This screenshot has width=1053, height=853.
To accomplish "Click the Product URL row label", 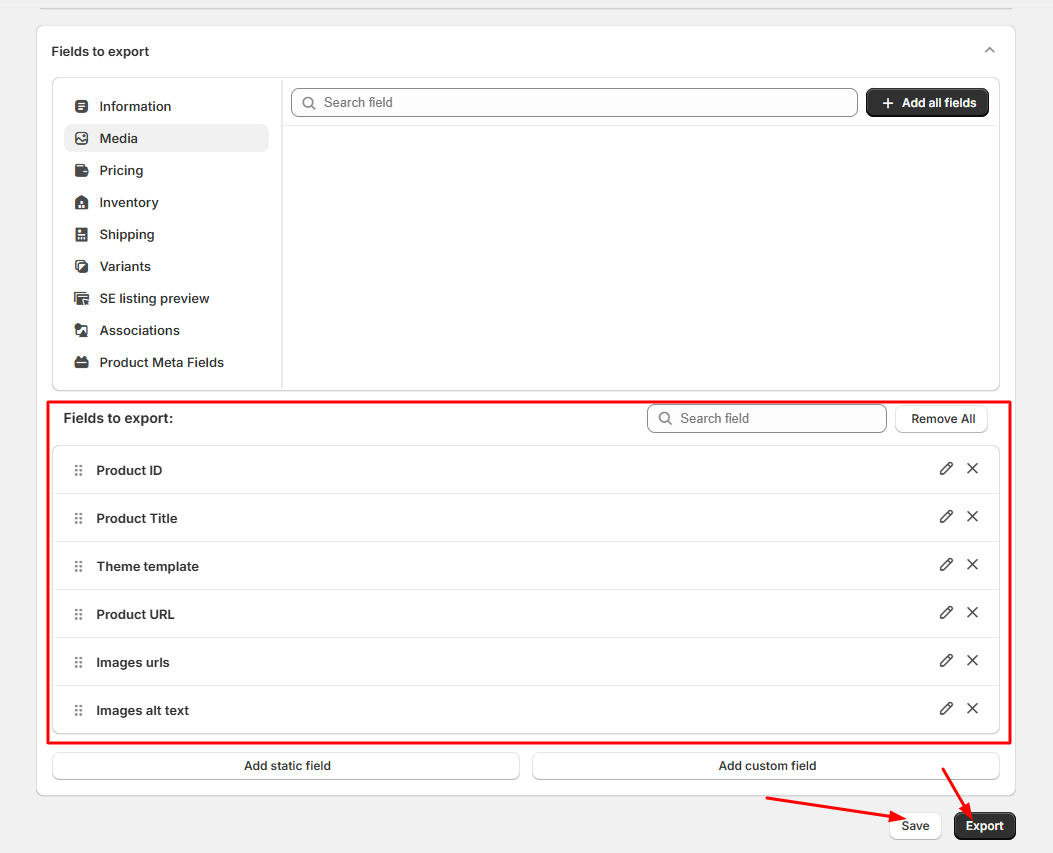I will [x=135, y=615].
